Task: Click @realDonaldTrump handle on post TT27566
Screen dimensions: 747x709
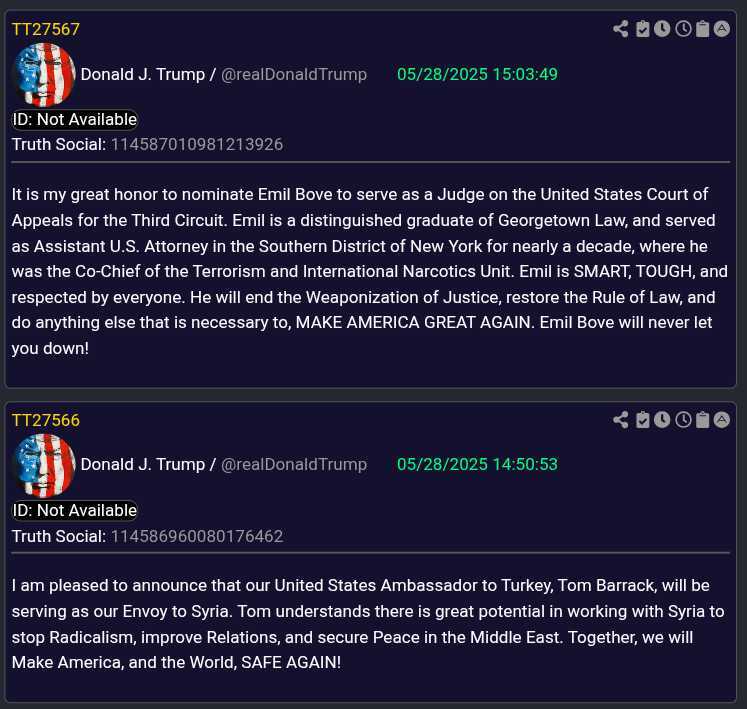Action: pos(294,465)
